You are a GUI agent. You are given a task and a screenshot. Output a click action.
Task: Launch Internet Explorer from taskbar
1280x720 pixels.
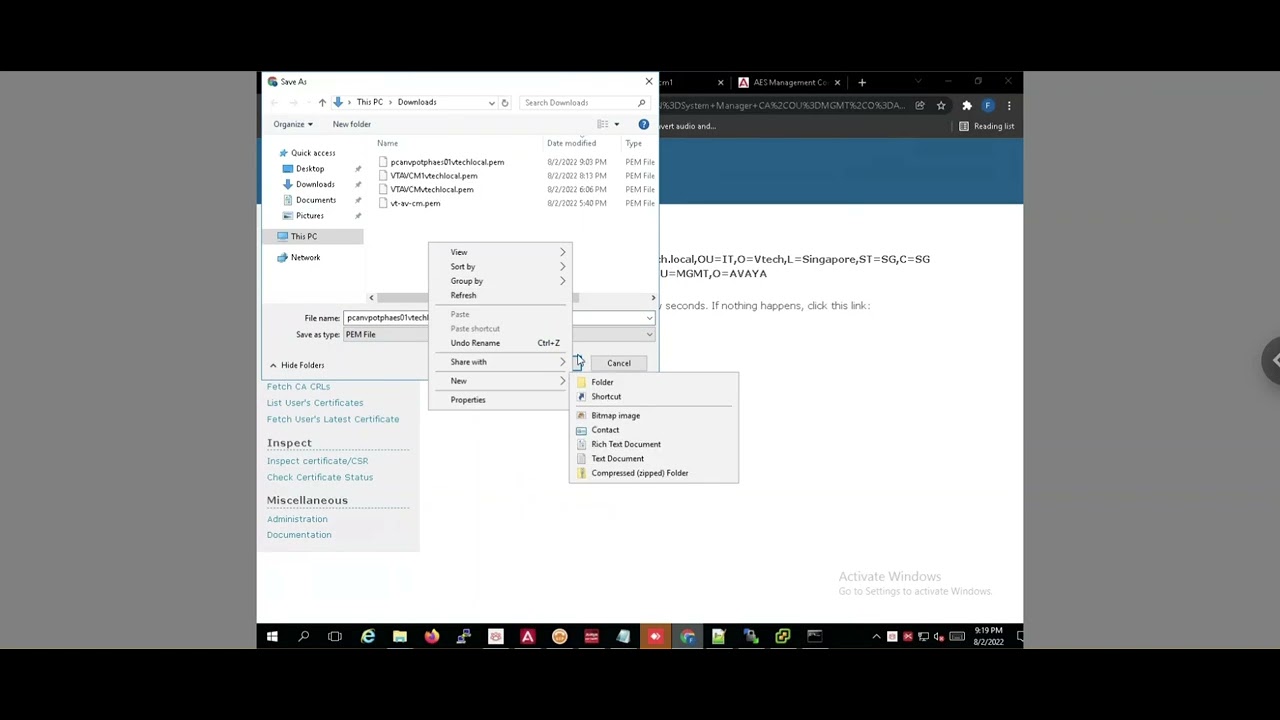coord(368,636)
